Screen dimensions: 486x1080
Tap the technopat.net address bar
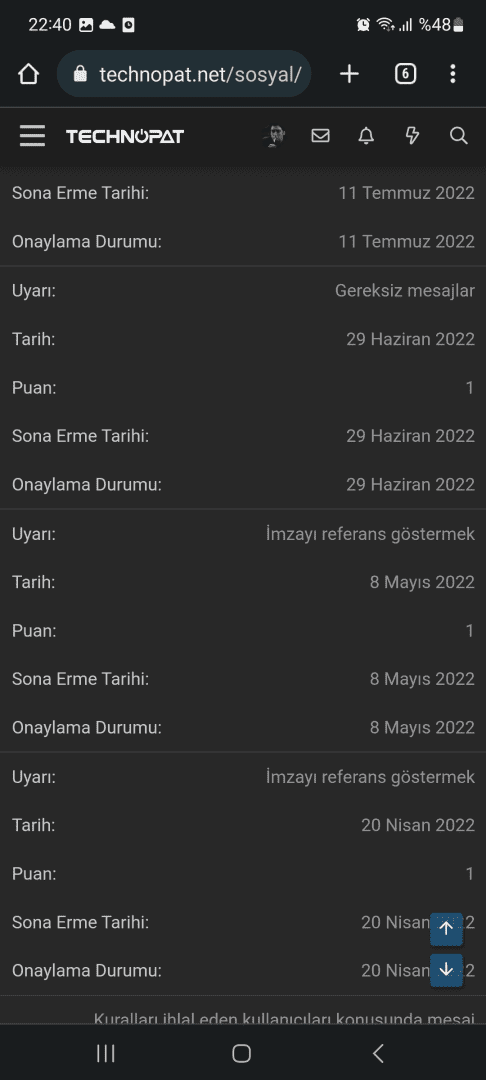184,74
